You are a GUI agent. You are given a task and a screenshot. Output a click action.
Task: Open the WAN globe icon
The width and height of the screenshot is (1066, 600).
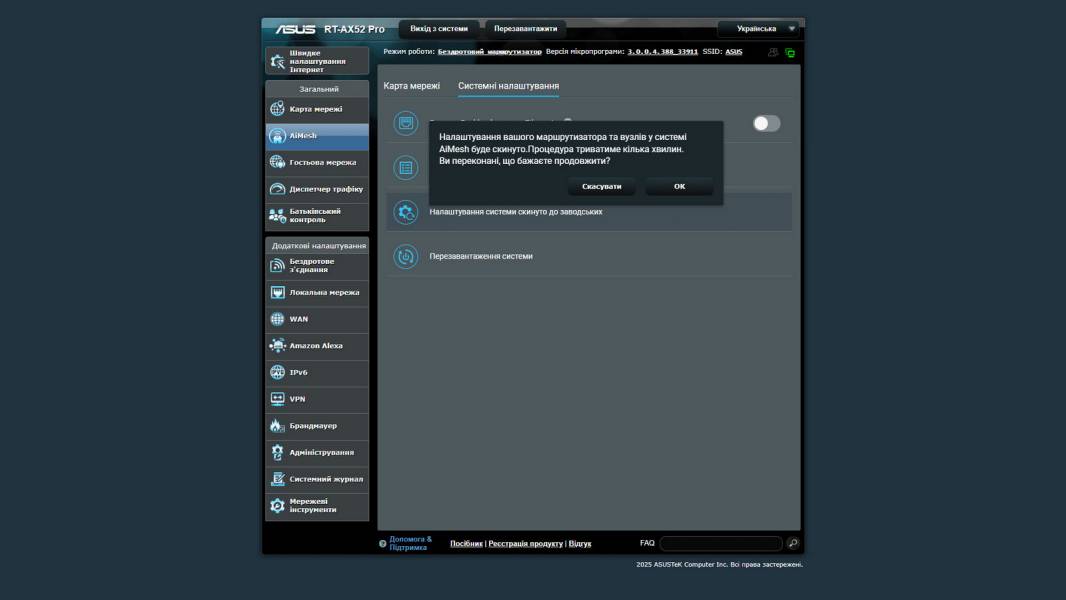(277, 319)
